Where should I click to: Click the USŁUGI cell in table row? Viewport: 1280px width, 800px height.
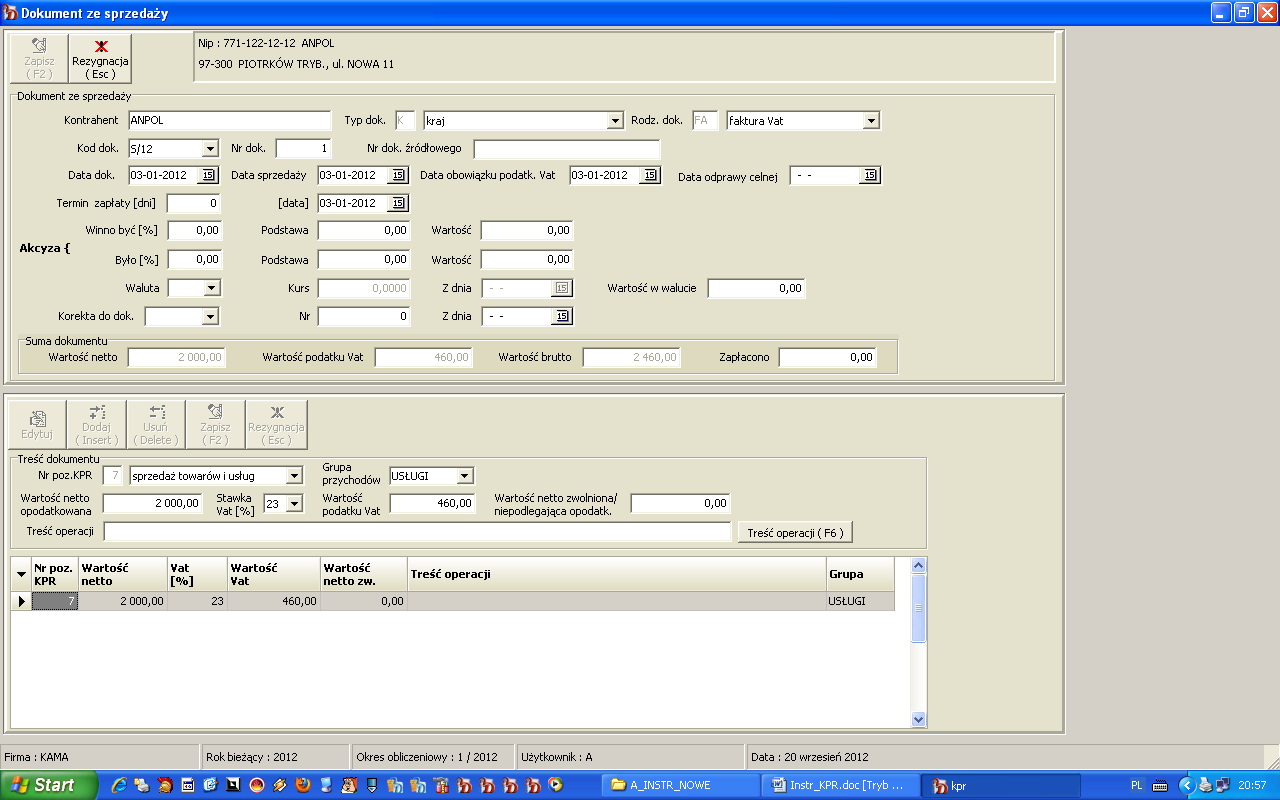(x=859, y=601)
